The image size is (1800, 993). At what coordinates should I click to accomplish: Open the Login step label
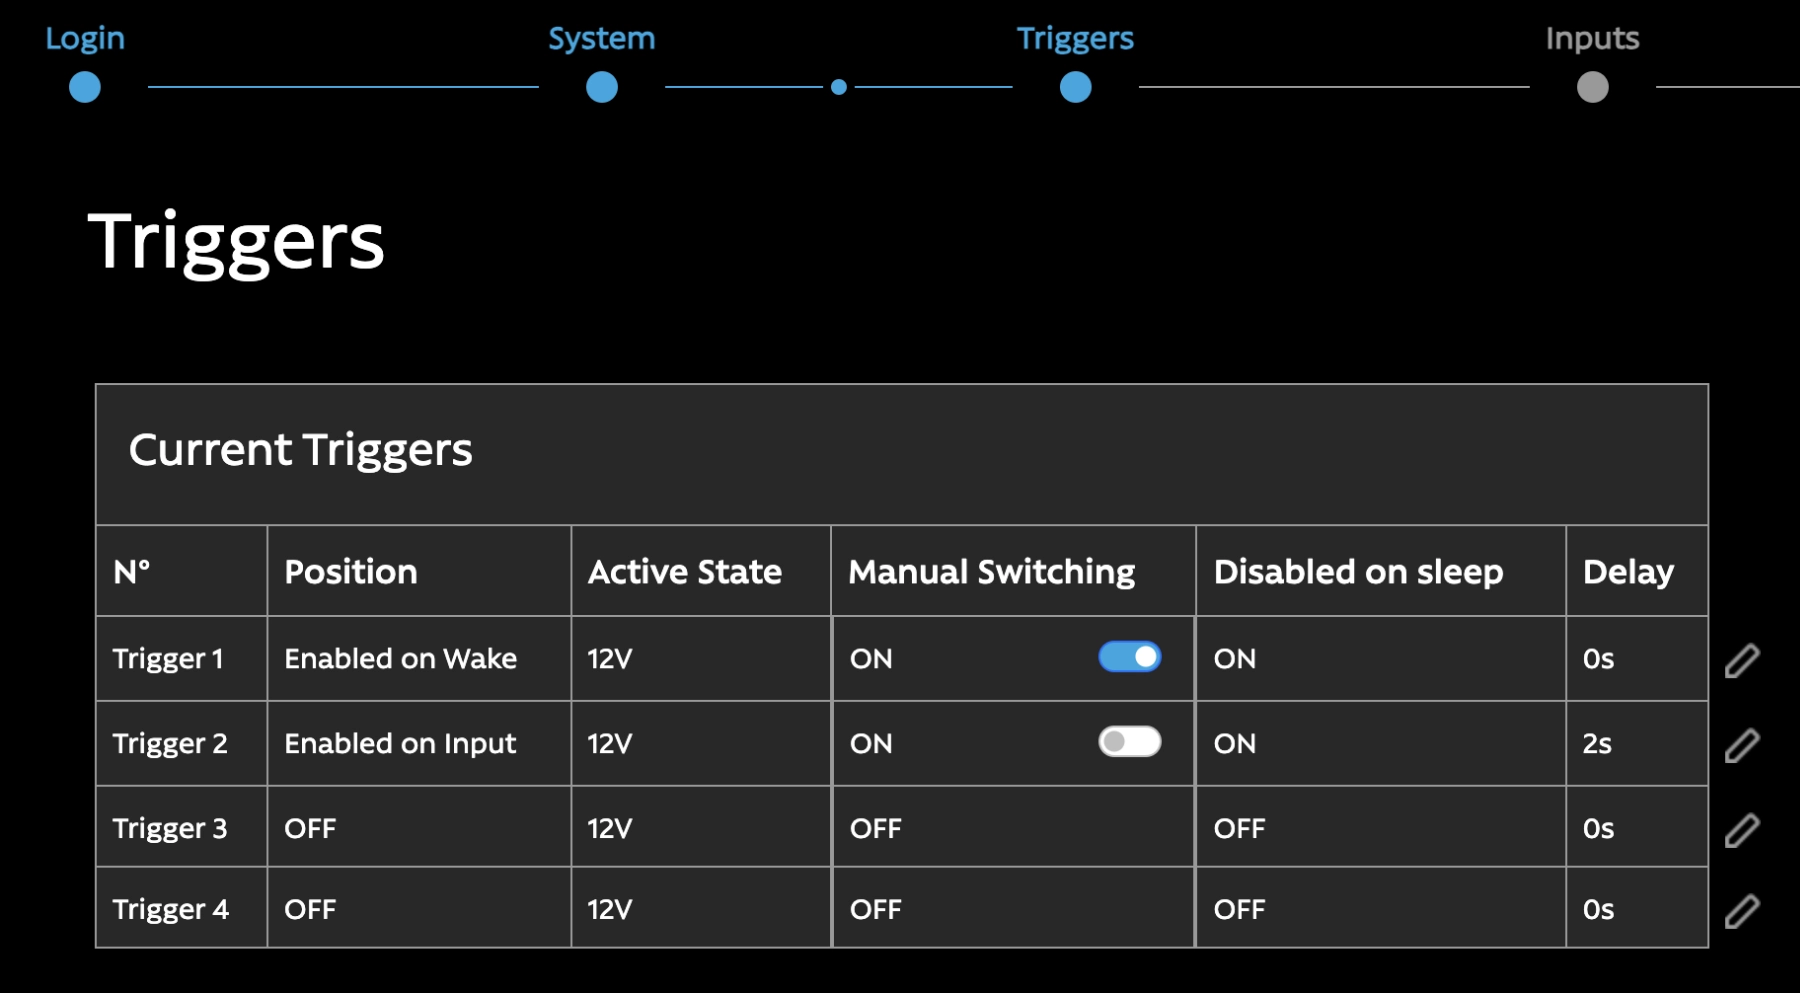85,39
